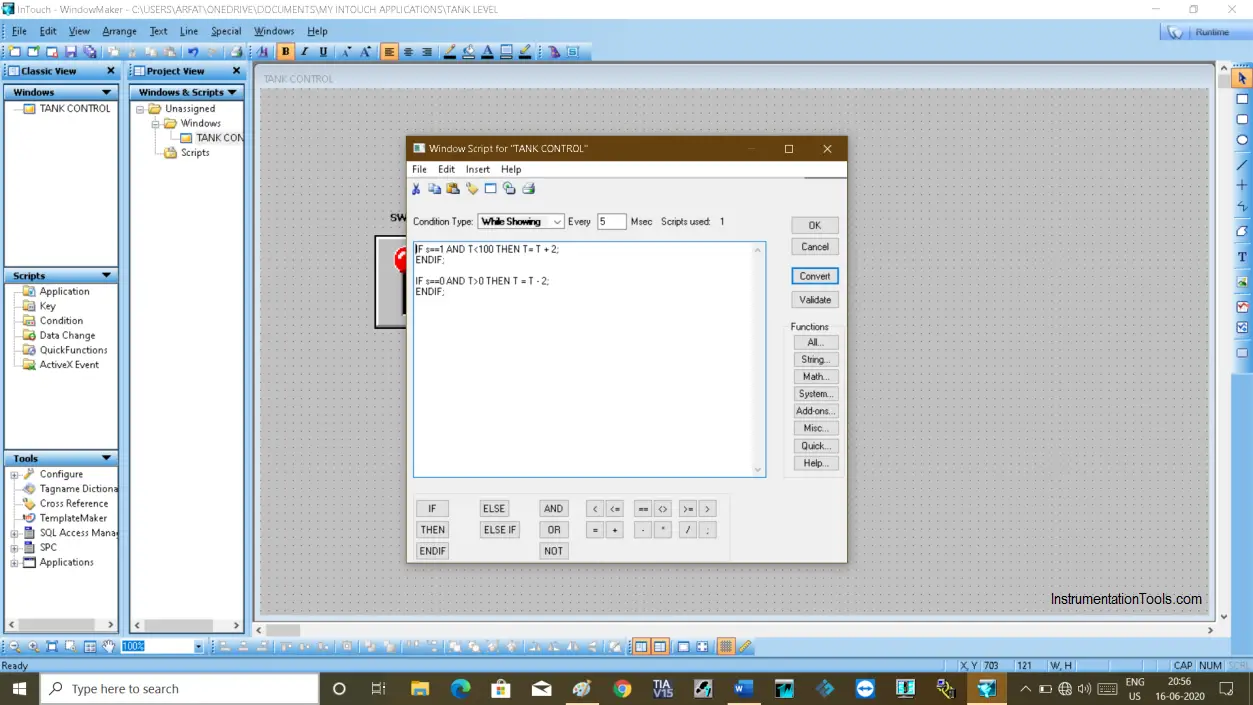Toggle Bold formatting
Screen dimensions: 1253x705
pyautogui.click(x=286, y=52)
